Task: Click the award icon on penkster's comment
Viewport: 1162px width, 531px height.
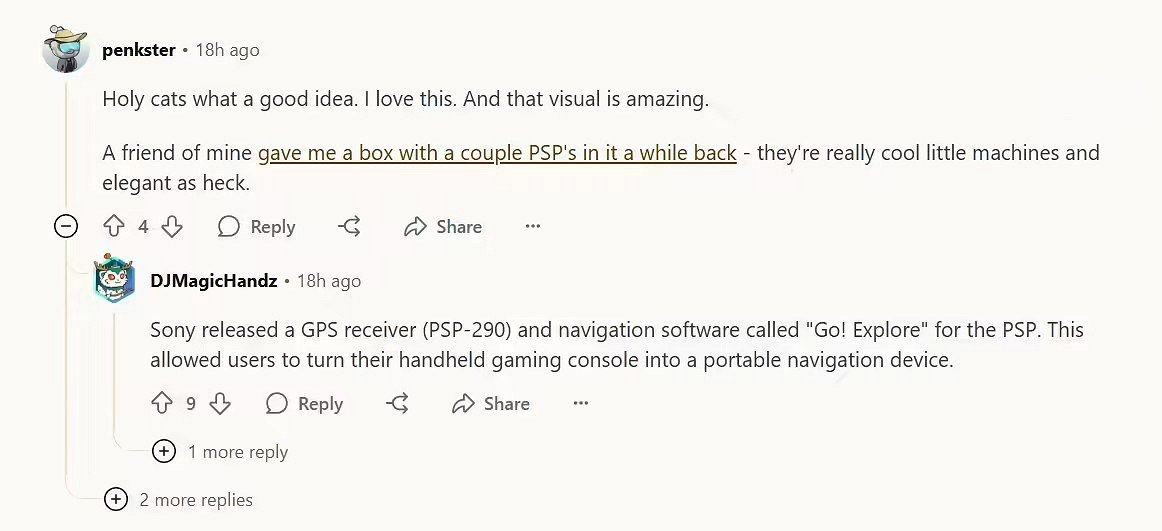Action: click(349, 227)
